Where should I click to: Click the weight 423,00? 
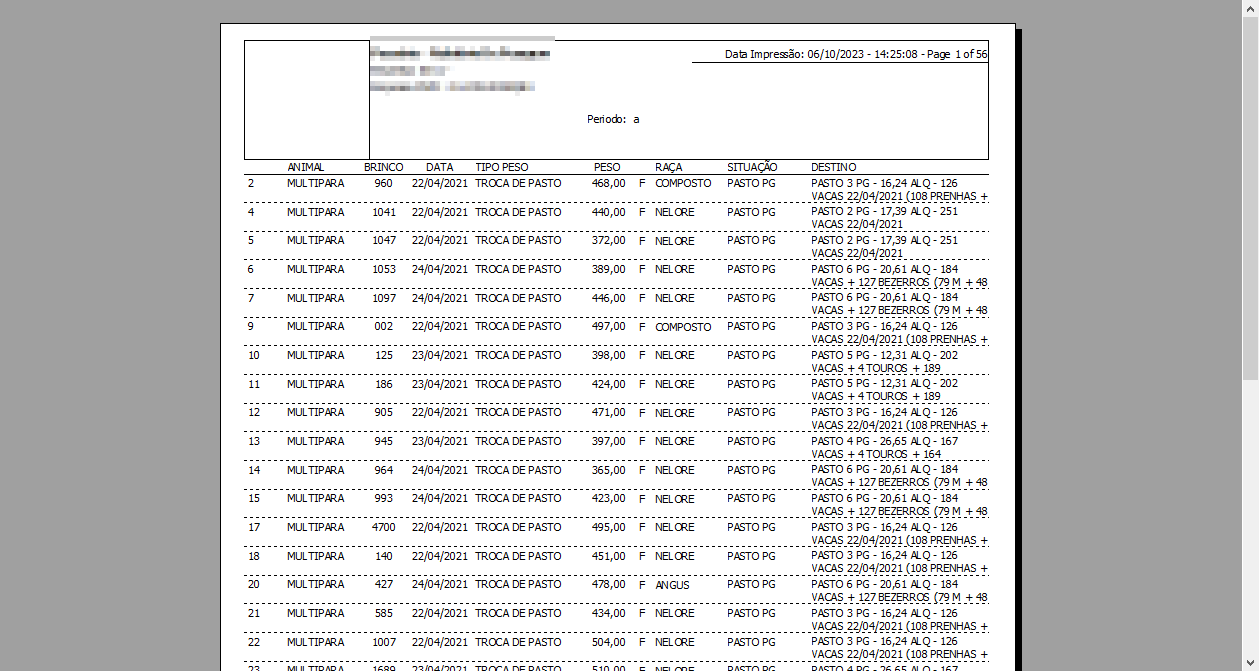click(x=609, y=498)
